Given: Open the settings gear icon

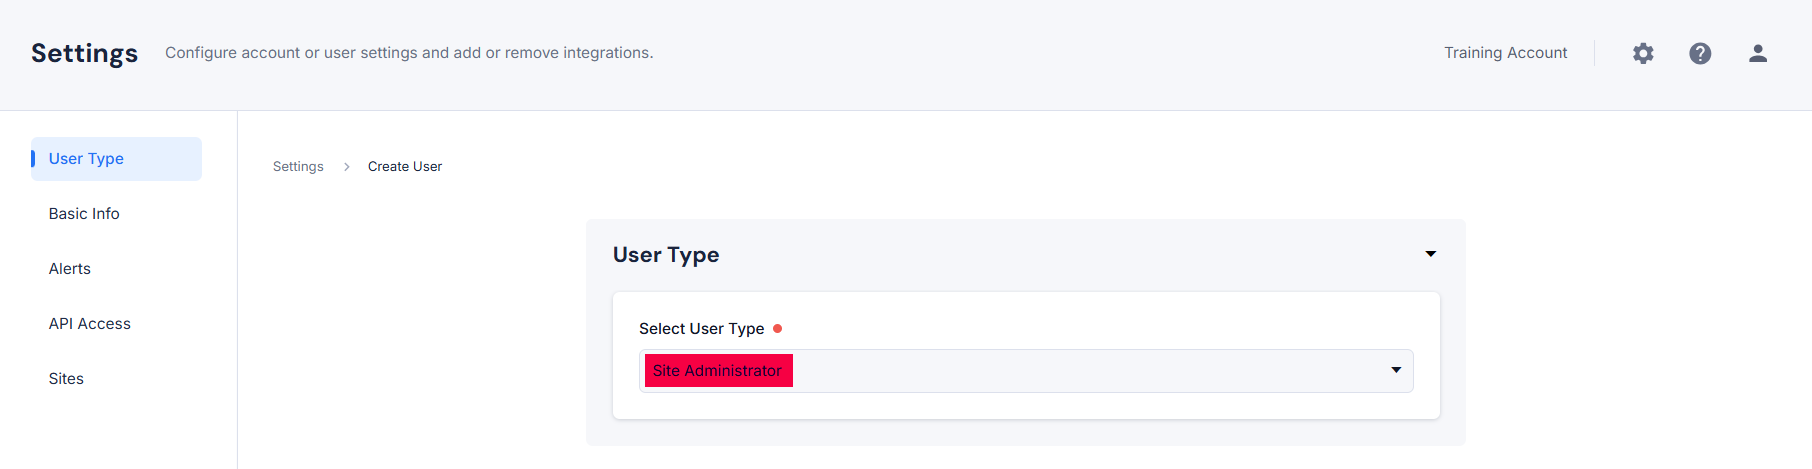Looking at the screenshot, I should (1643, 53).
